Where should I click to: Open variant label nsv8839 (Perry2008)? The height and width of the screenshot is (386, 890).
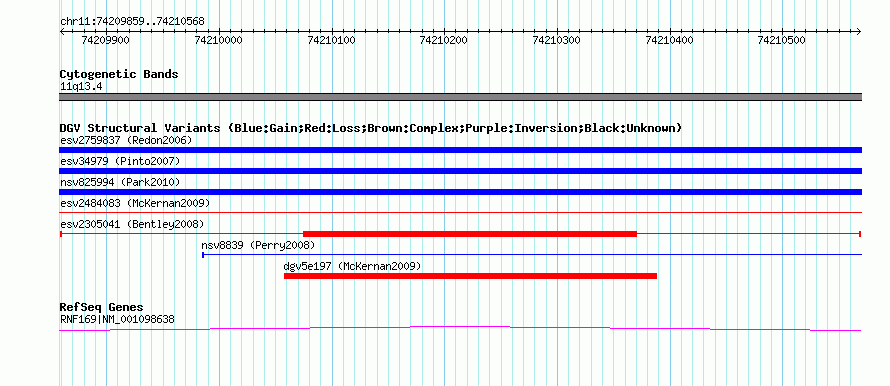[258, 245]
